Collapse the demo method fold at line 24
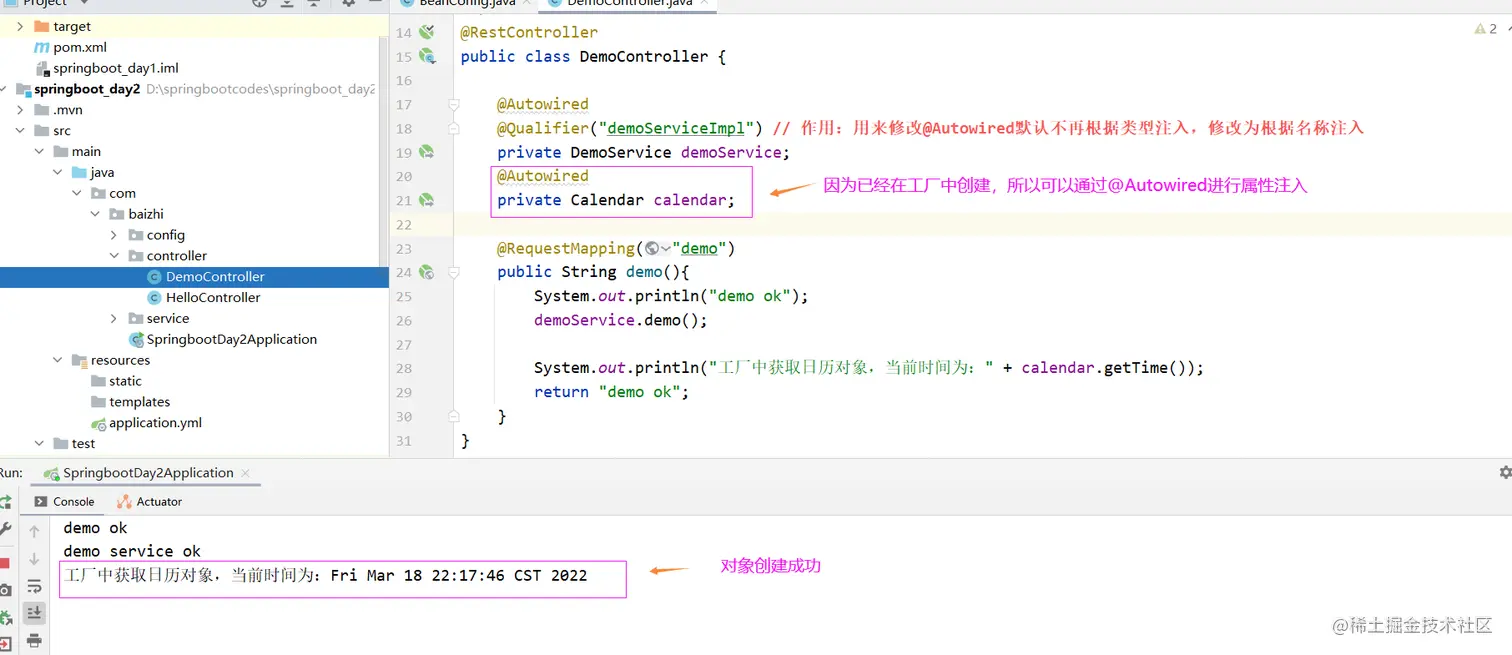Screen dimensions: 1512x655 (454, 272)
